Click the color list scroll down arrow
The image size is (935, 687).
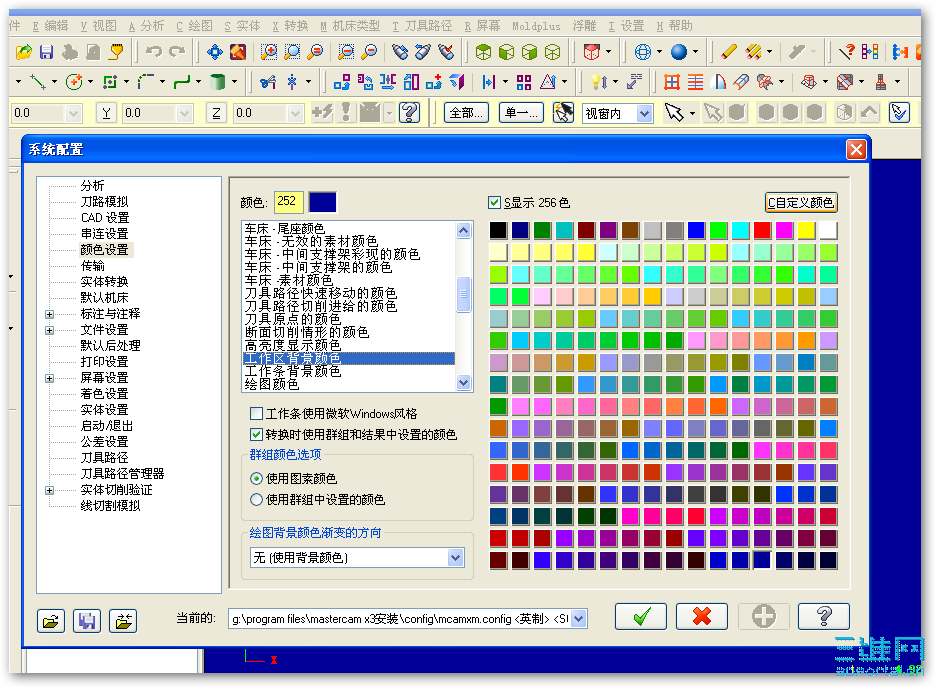pos(463,382)
